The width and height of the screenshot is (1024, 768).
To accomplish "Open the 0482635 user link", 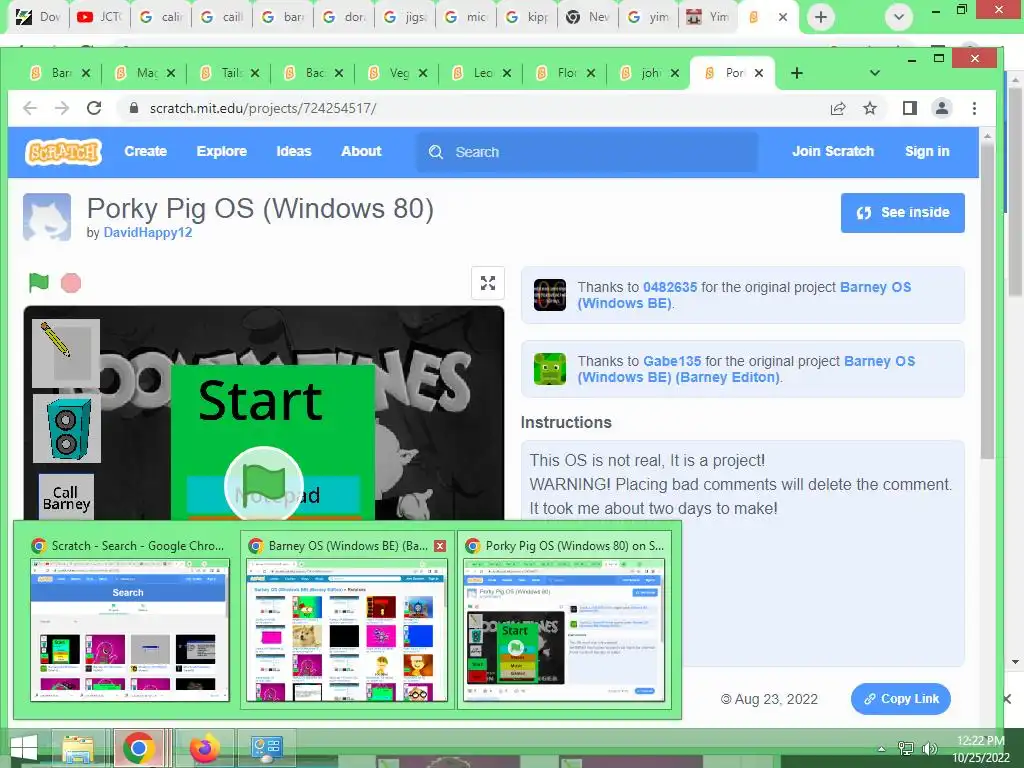I will 670,287.
